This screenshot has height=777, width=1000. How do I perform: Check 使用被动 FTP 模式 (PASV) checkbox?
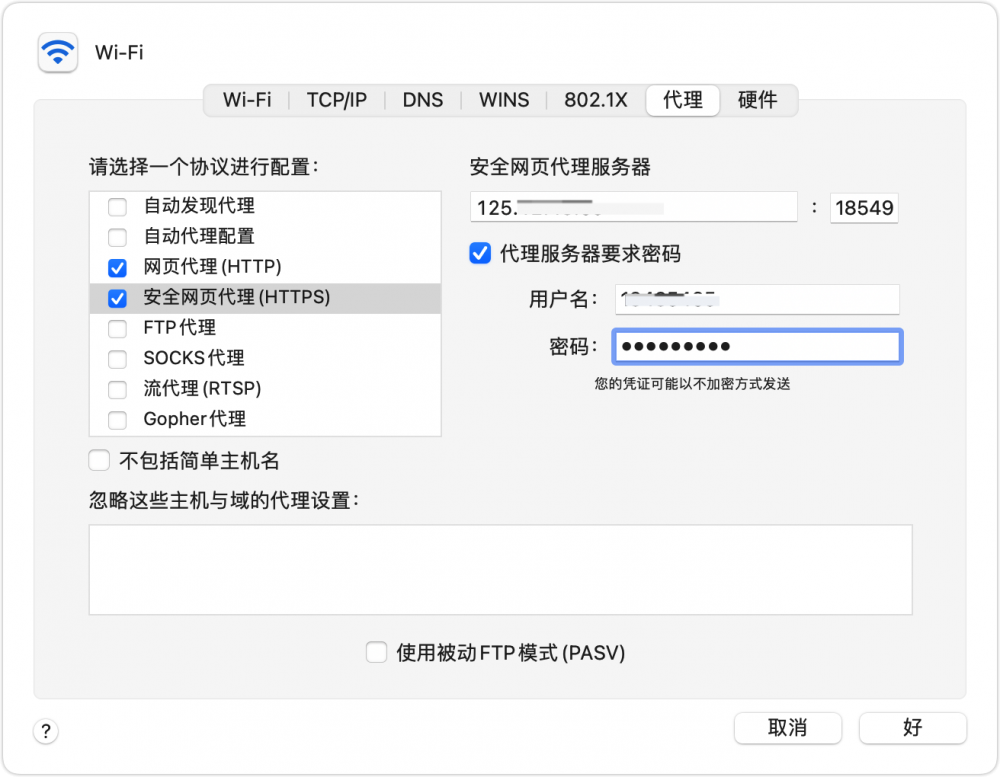[376, 652]
